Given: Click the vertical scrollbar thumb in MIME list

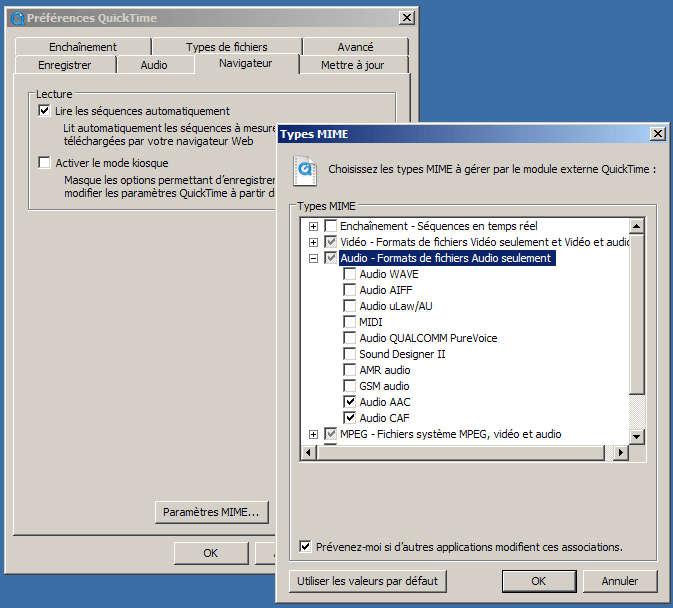Looking at the screenshot, I should (637, 313).
